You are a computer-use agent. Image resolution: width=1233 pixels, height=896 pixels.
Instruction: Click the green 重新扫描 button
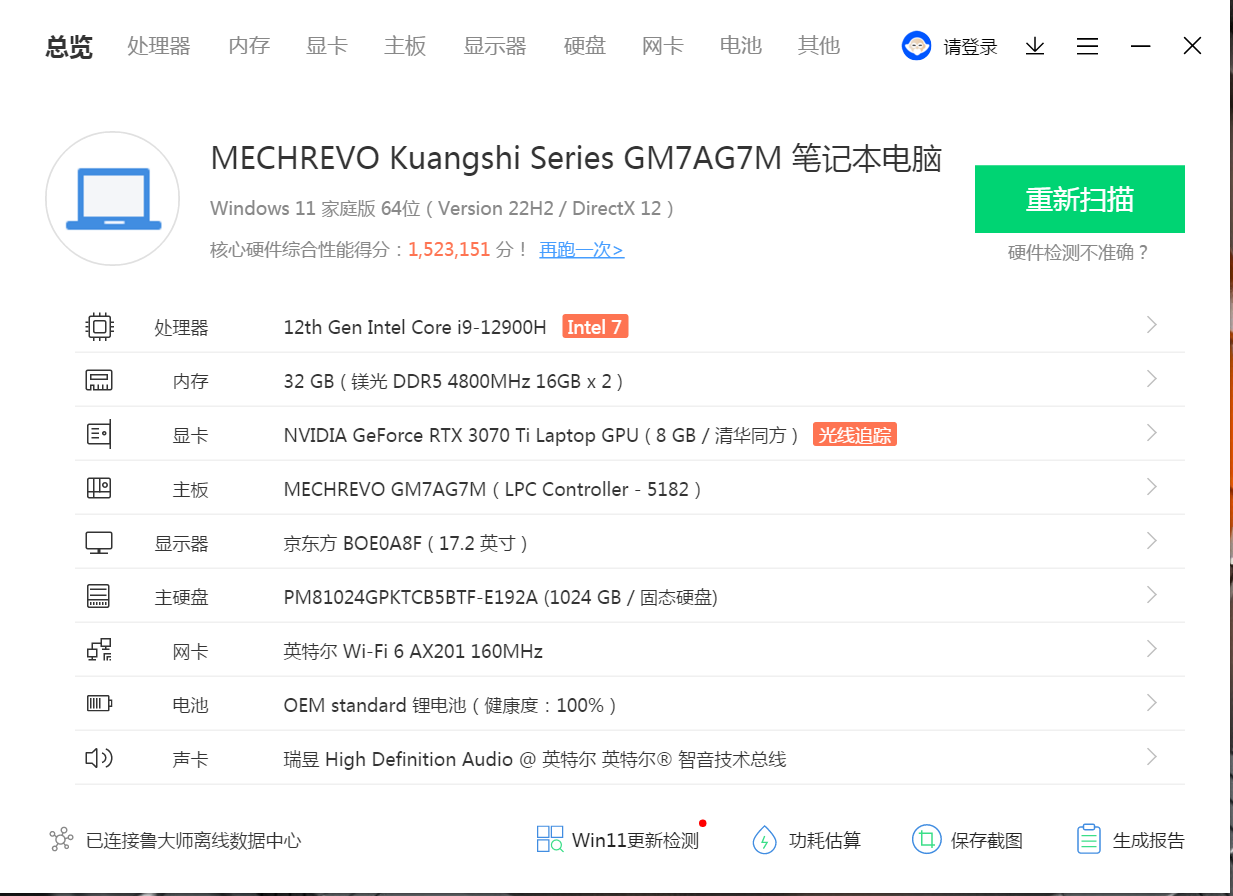(1080, 199)
